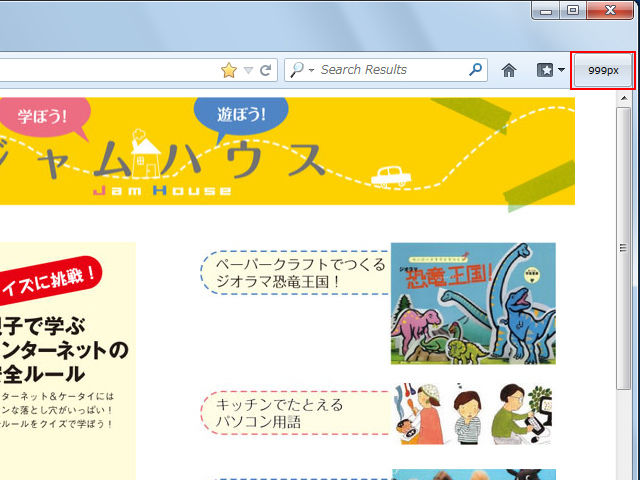Click the vertical scrollbar thumb
640x480 pixels.
(624, 248)
